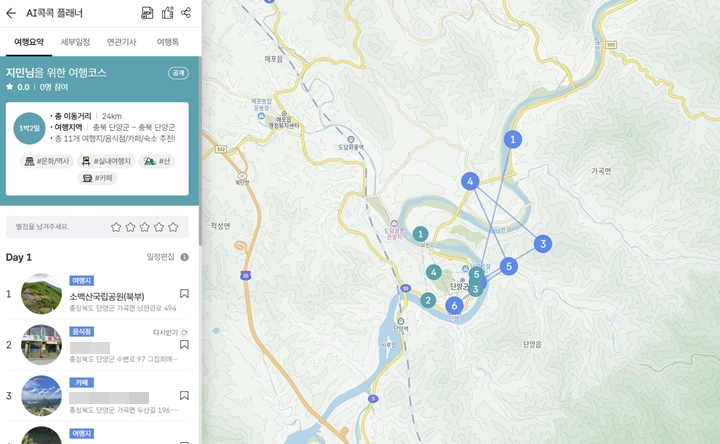This screenshot has height=444, width=720.
Task: Open the save document icon in header
Action: pos(147,13)
